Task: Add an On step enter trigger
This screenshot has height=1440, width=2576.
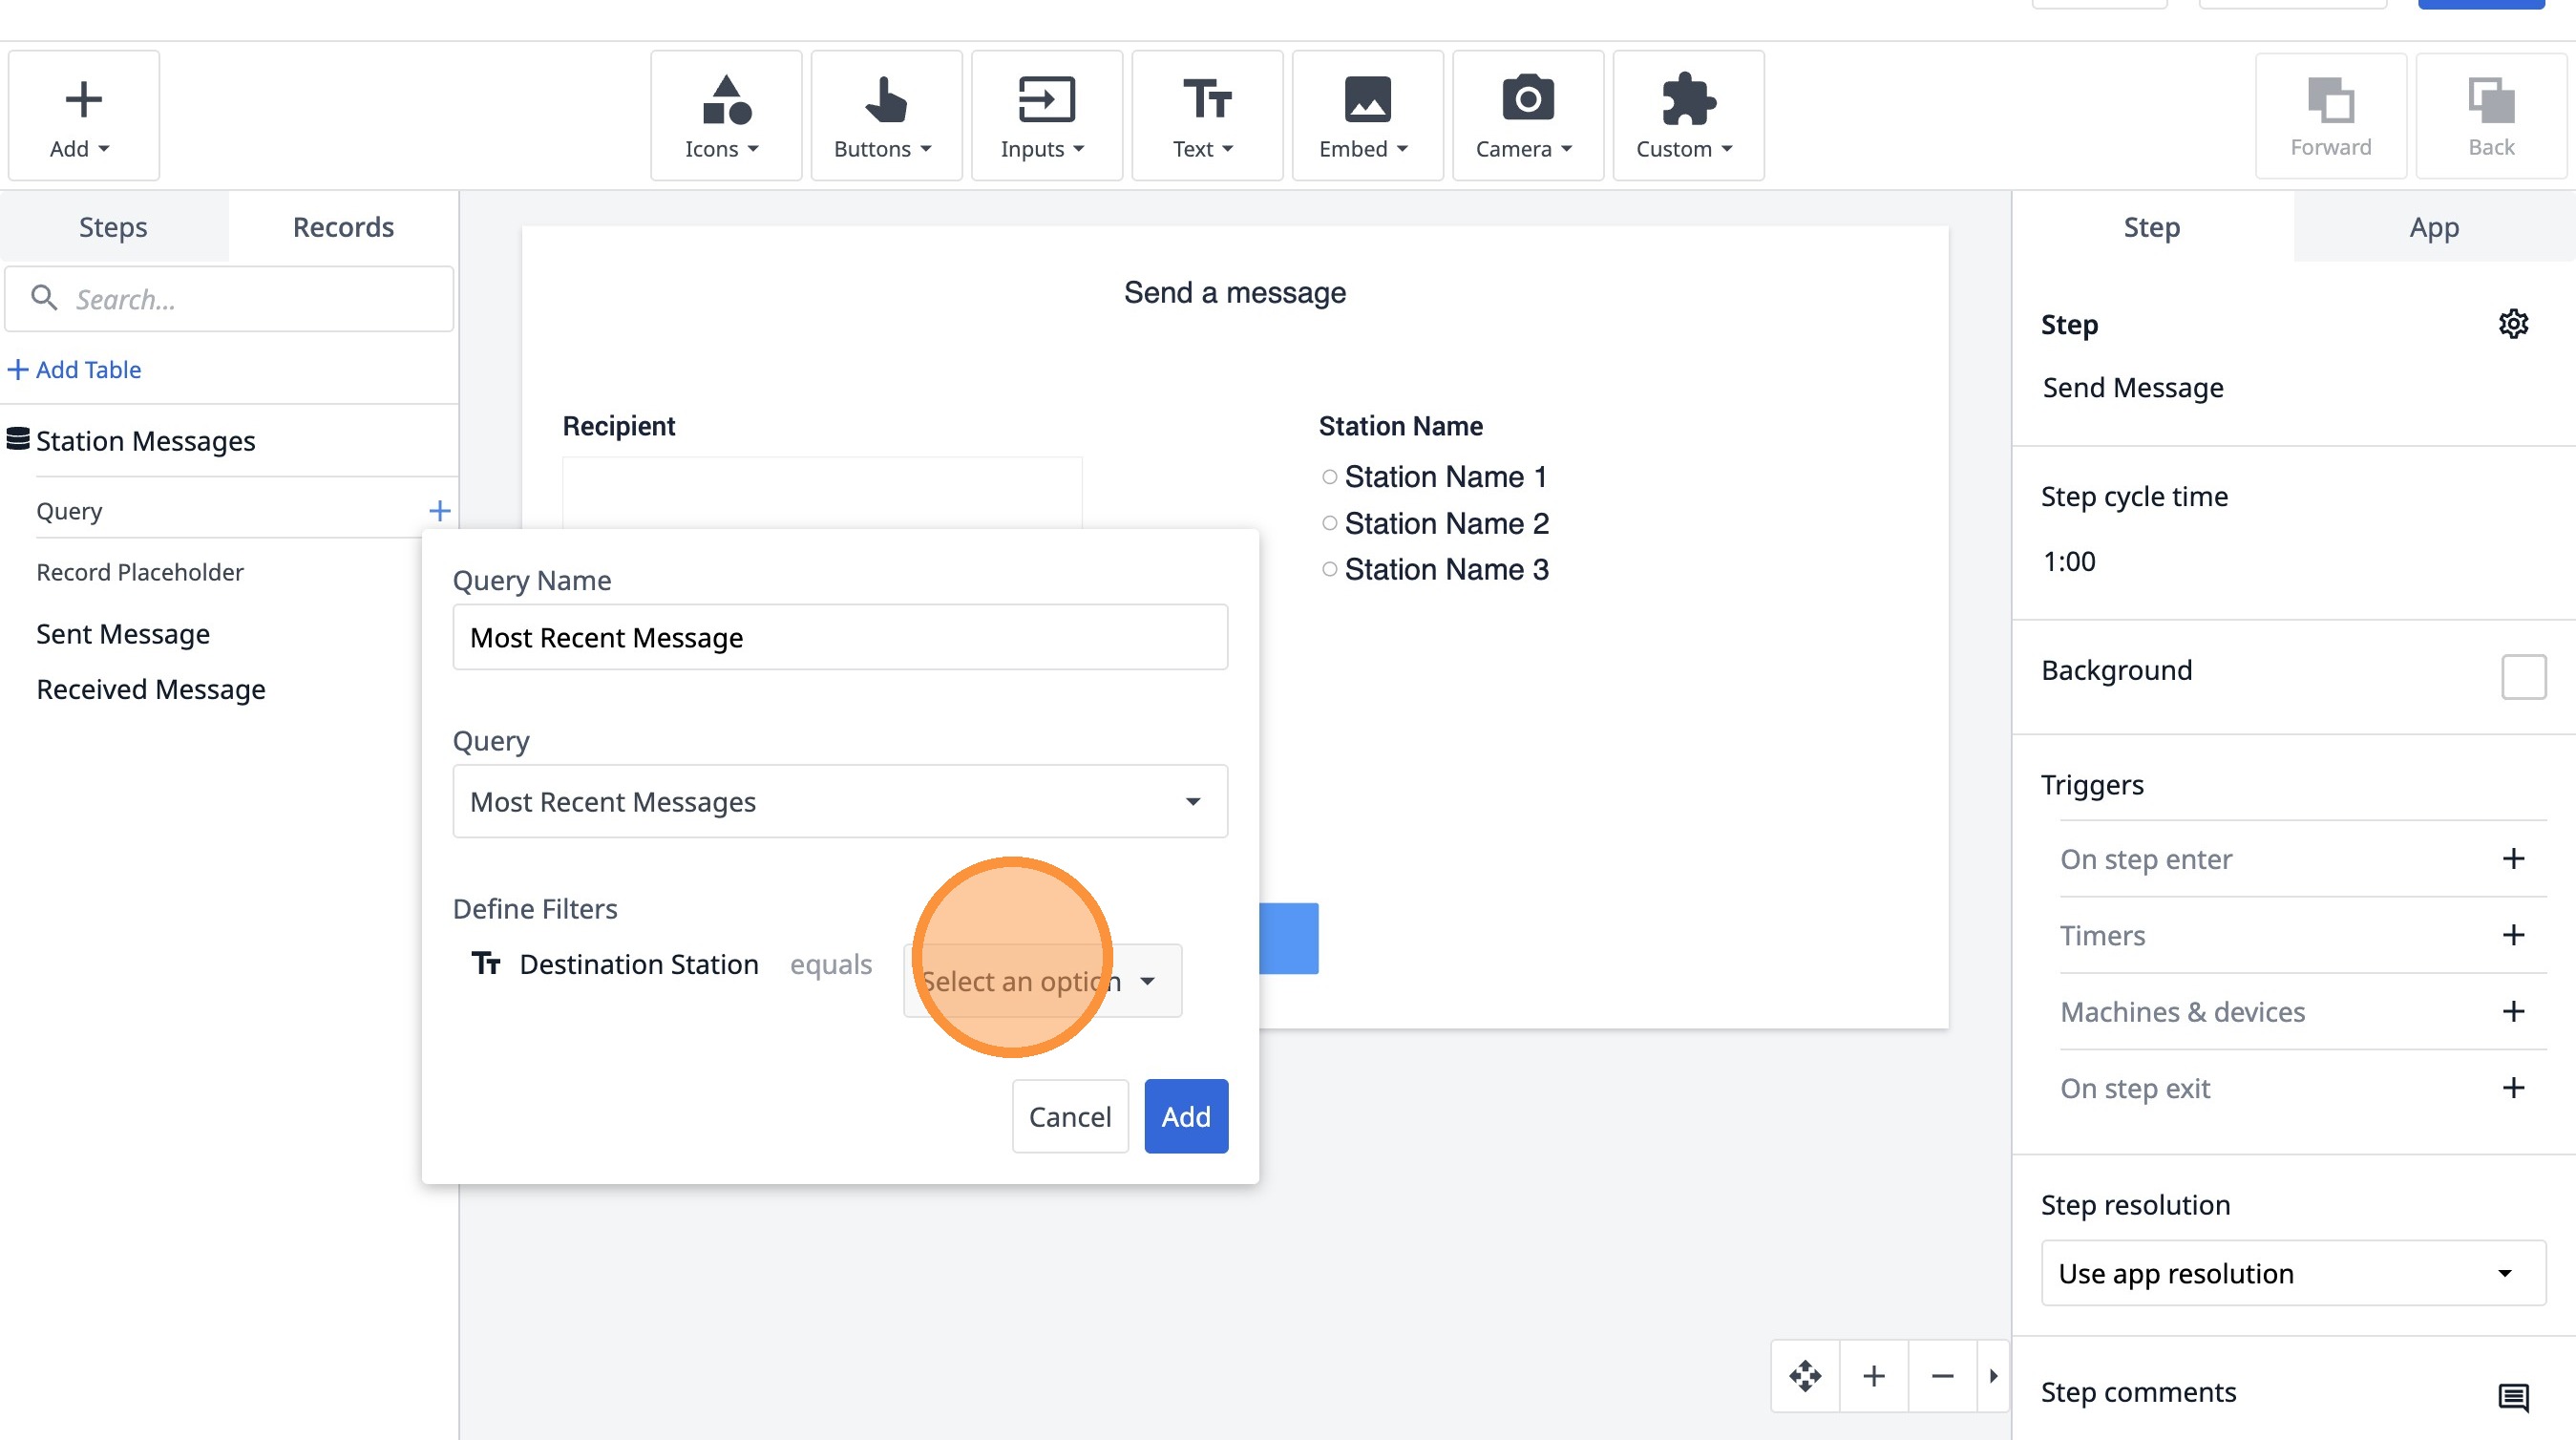Action: (x=2513, y=859)
